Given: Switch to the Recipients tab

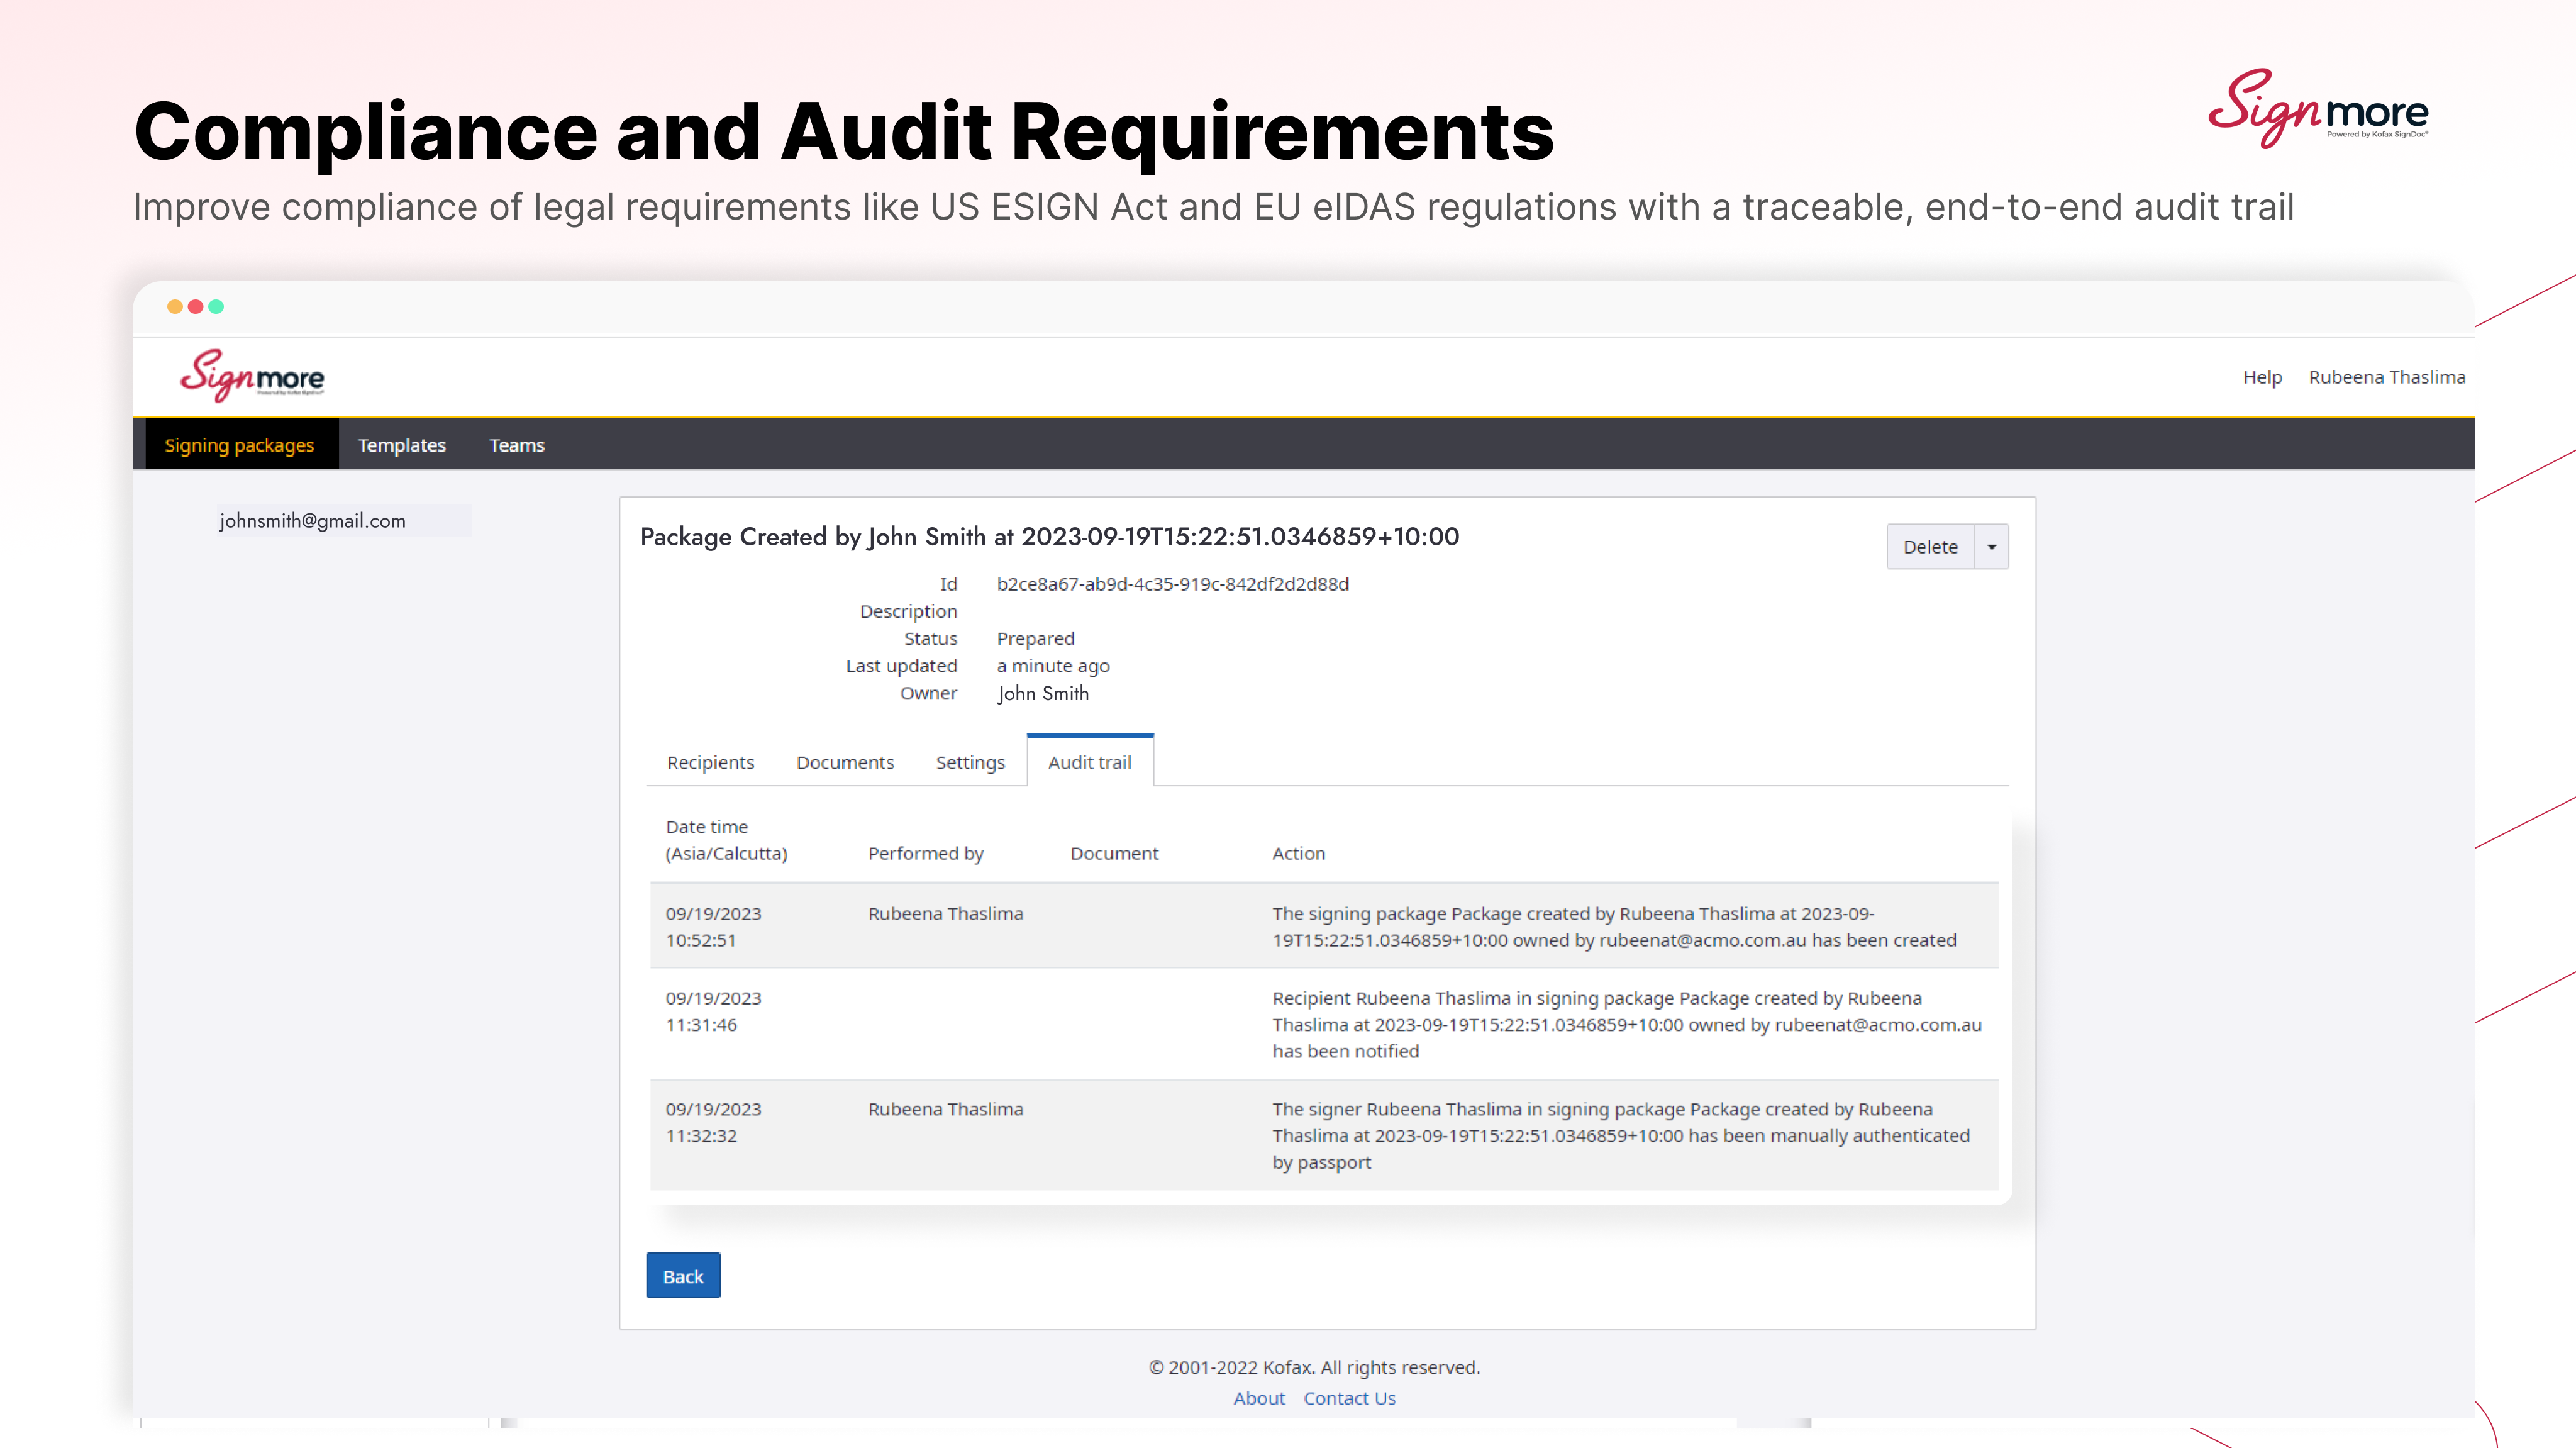Looking at the screenshot, I should 710,762.
